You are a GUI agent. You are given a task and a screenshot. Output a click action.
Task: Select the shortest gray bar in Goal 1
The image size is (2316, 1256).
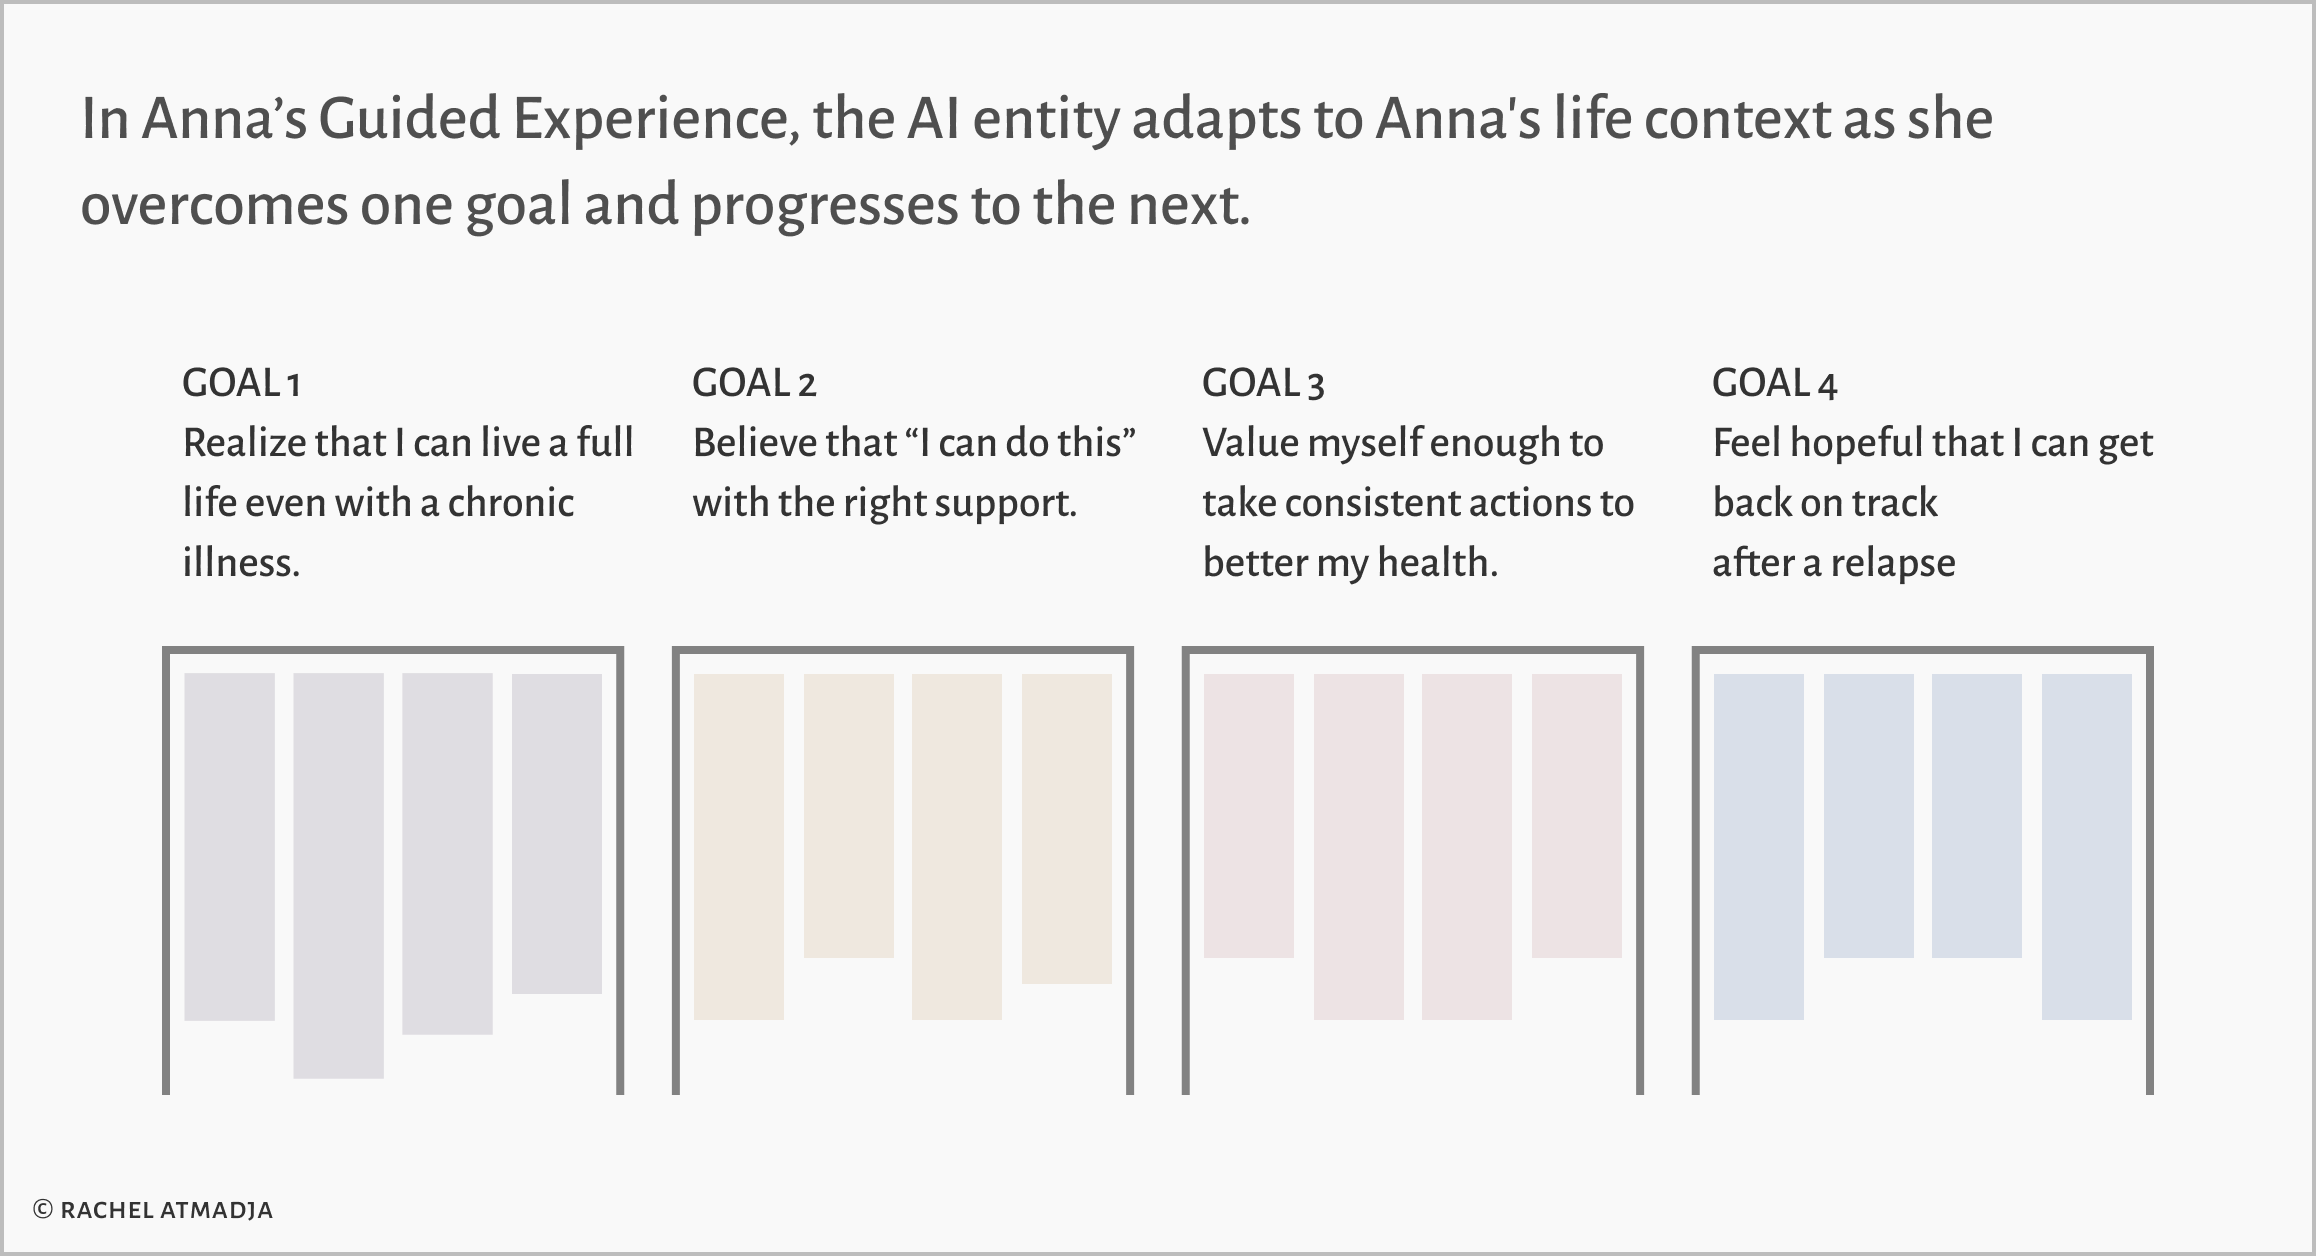click(x=557, y=833)
